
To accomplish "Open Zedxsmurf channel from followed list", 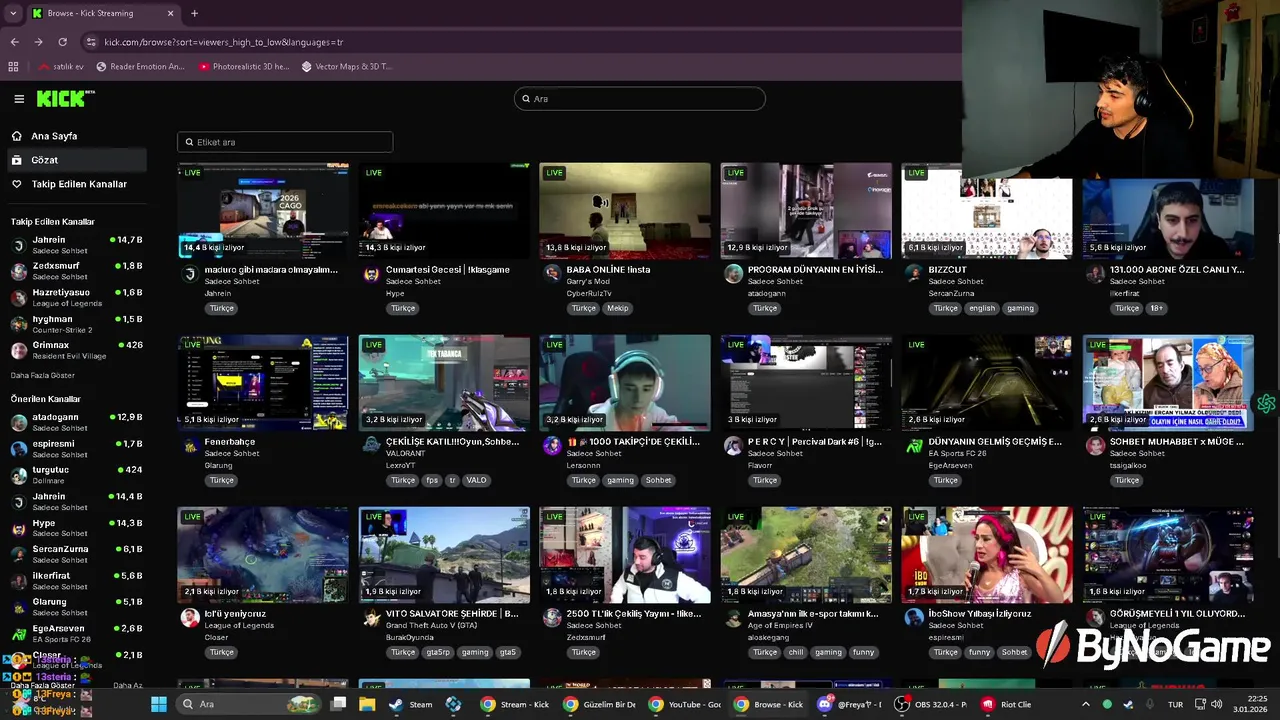I will pos(76,271).
